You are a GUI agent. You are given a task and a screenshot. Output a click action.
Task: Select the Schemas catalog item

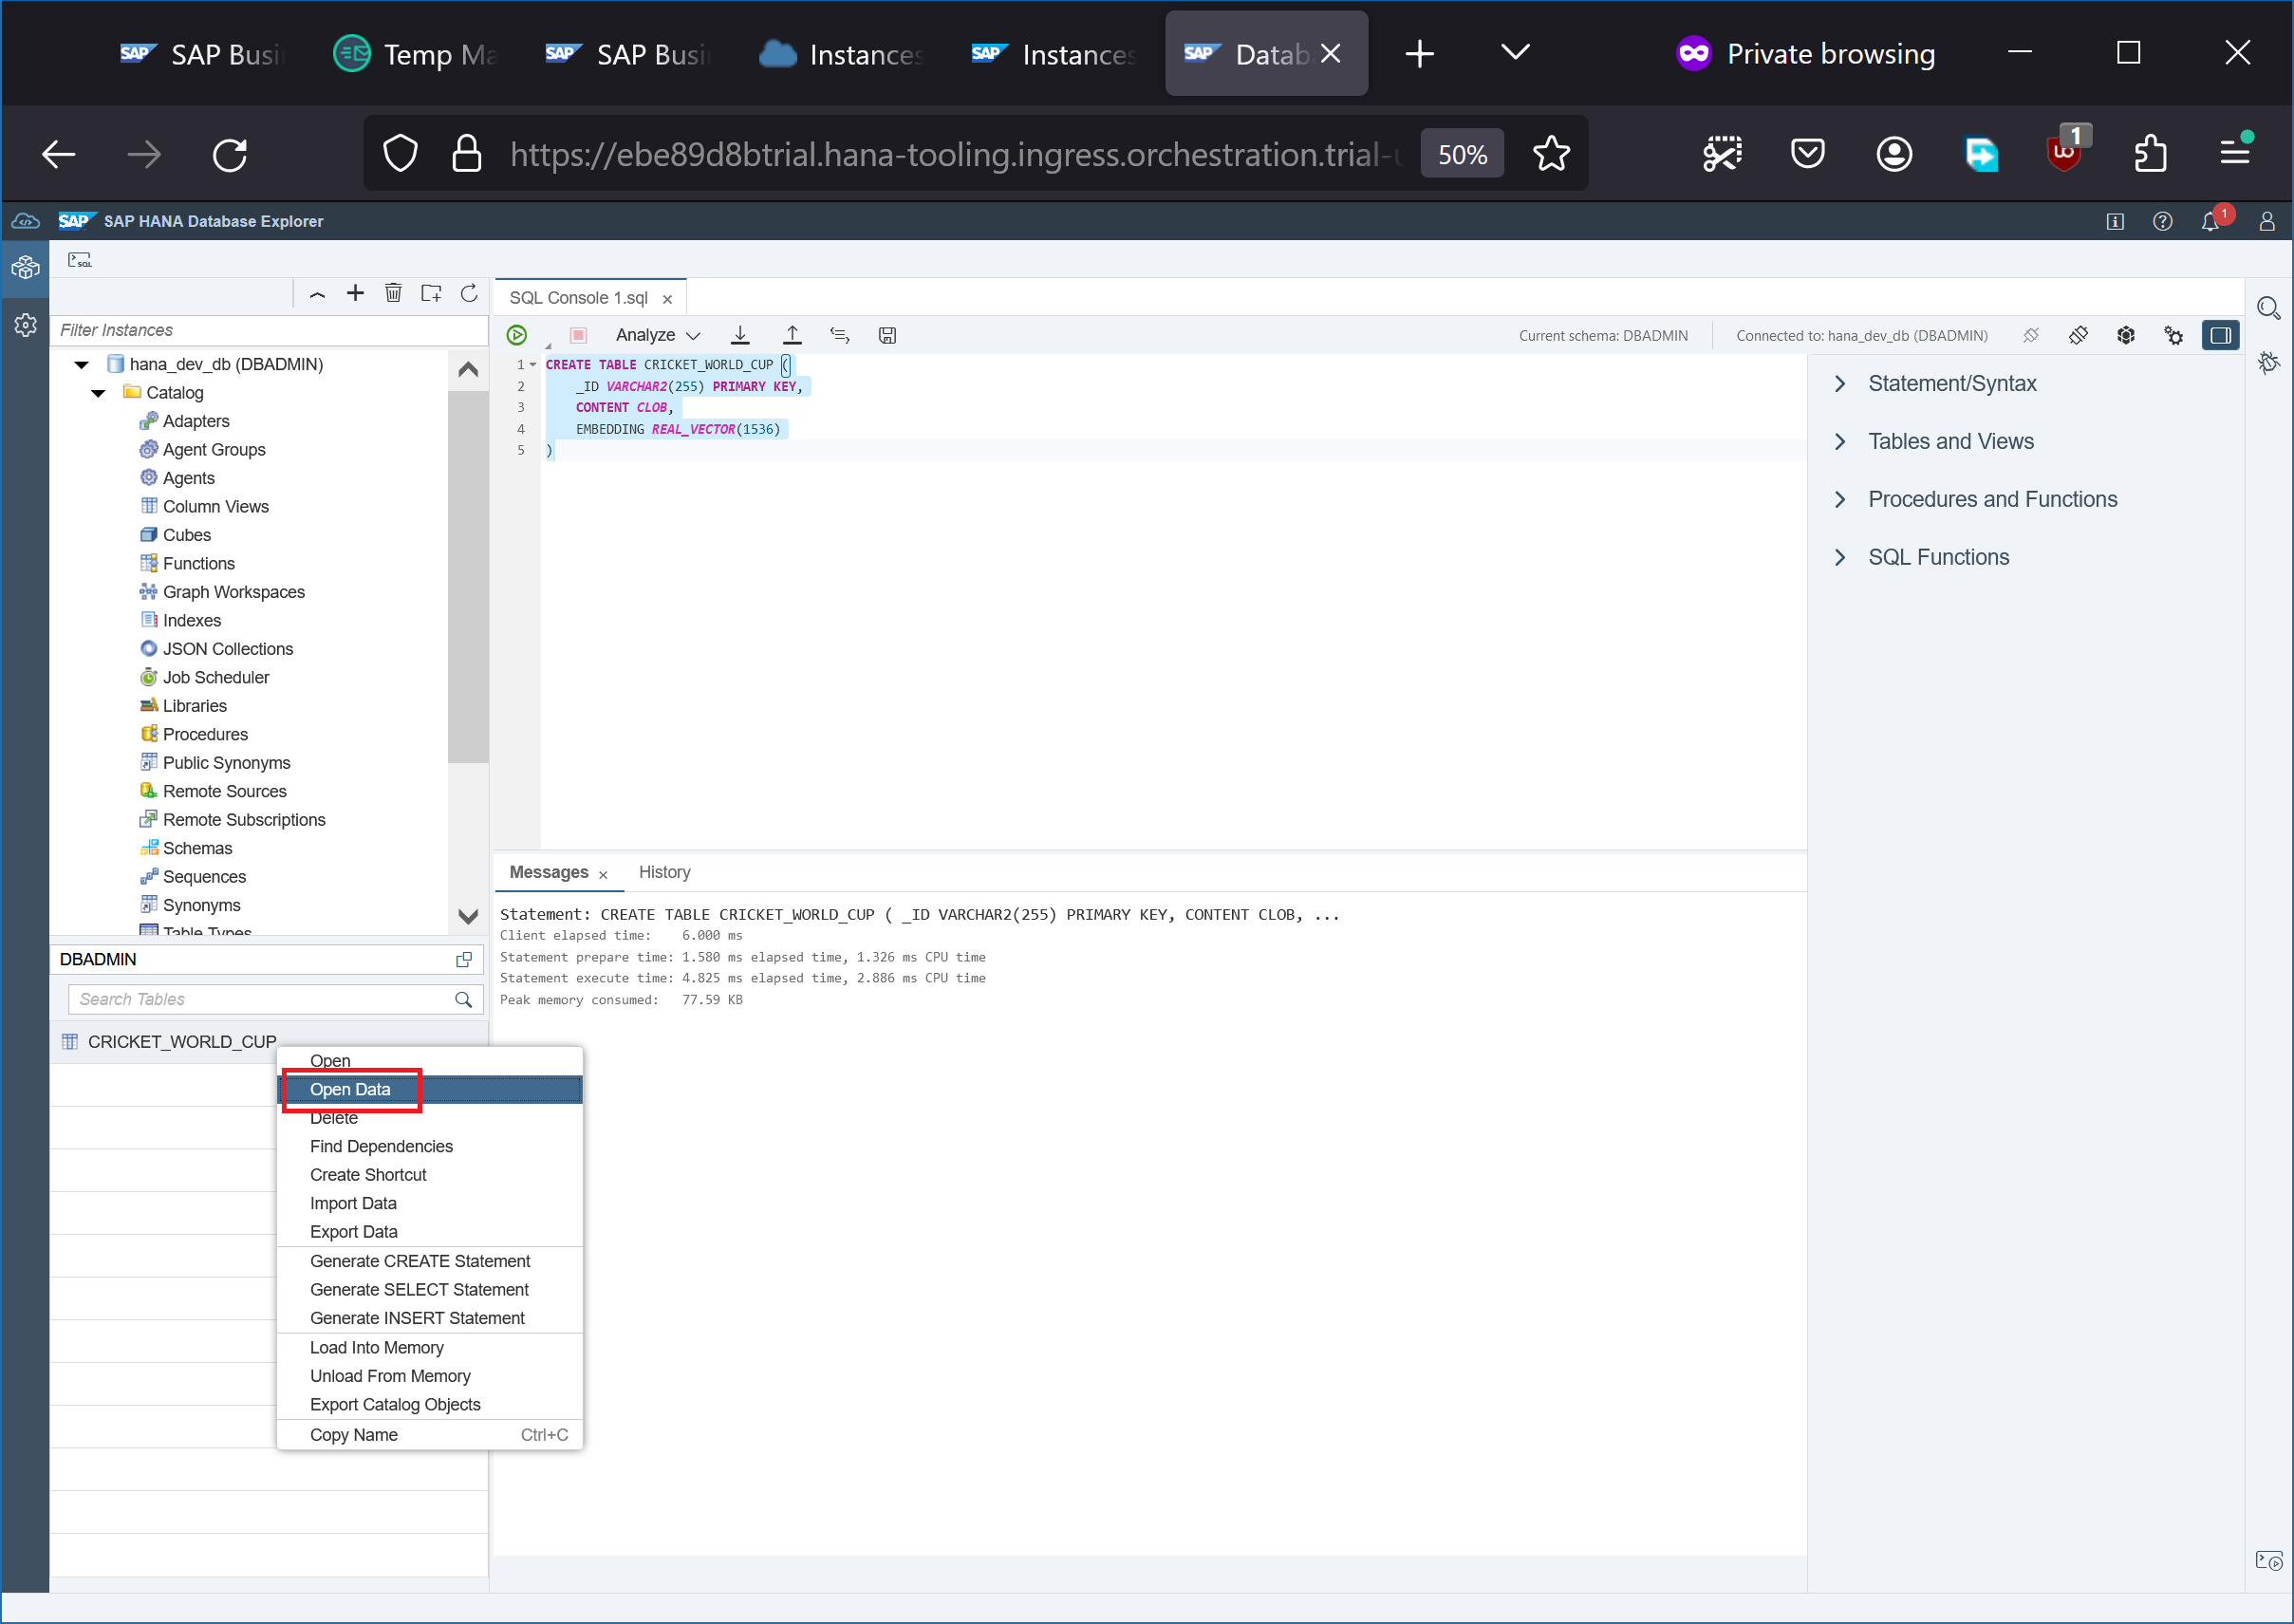pos(197,848)
